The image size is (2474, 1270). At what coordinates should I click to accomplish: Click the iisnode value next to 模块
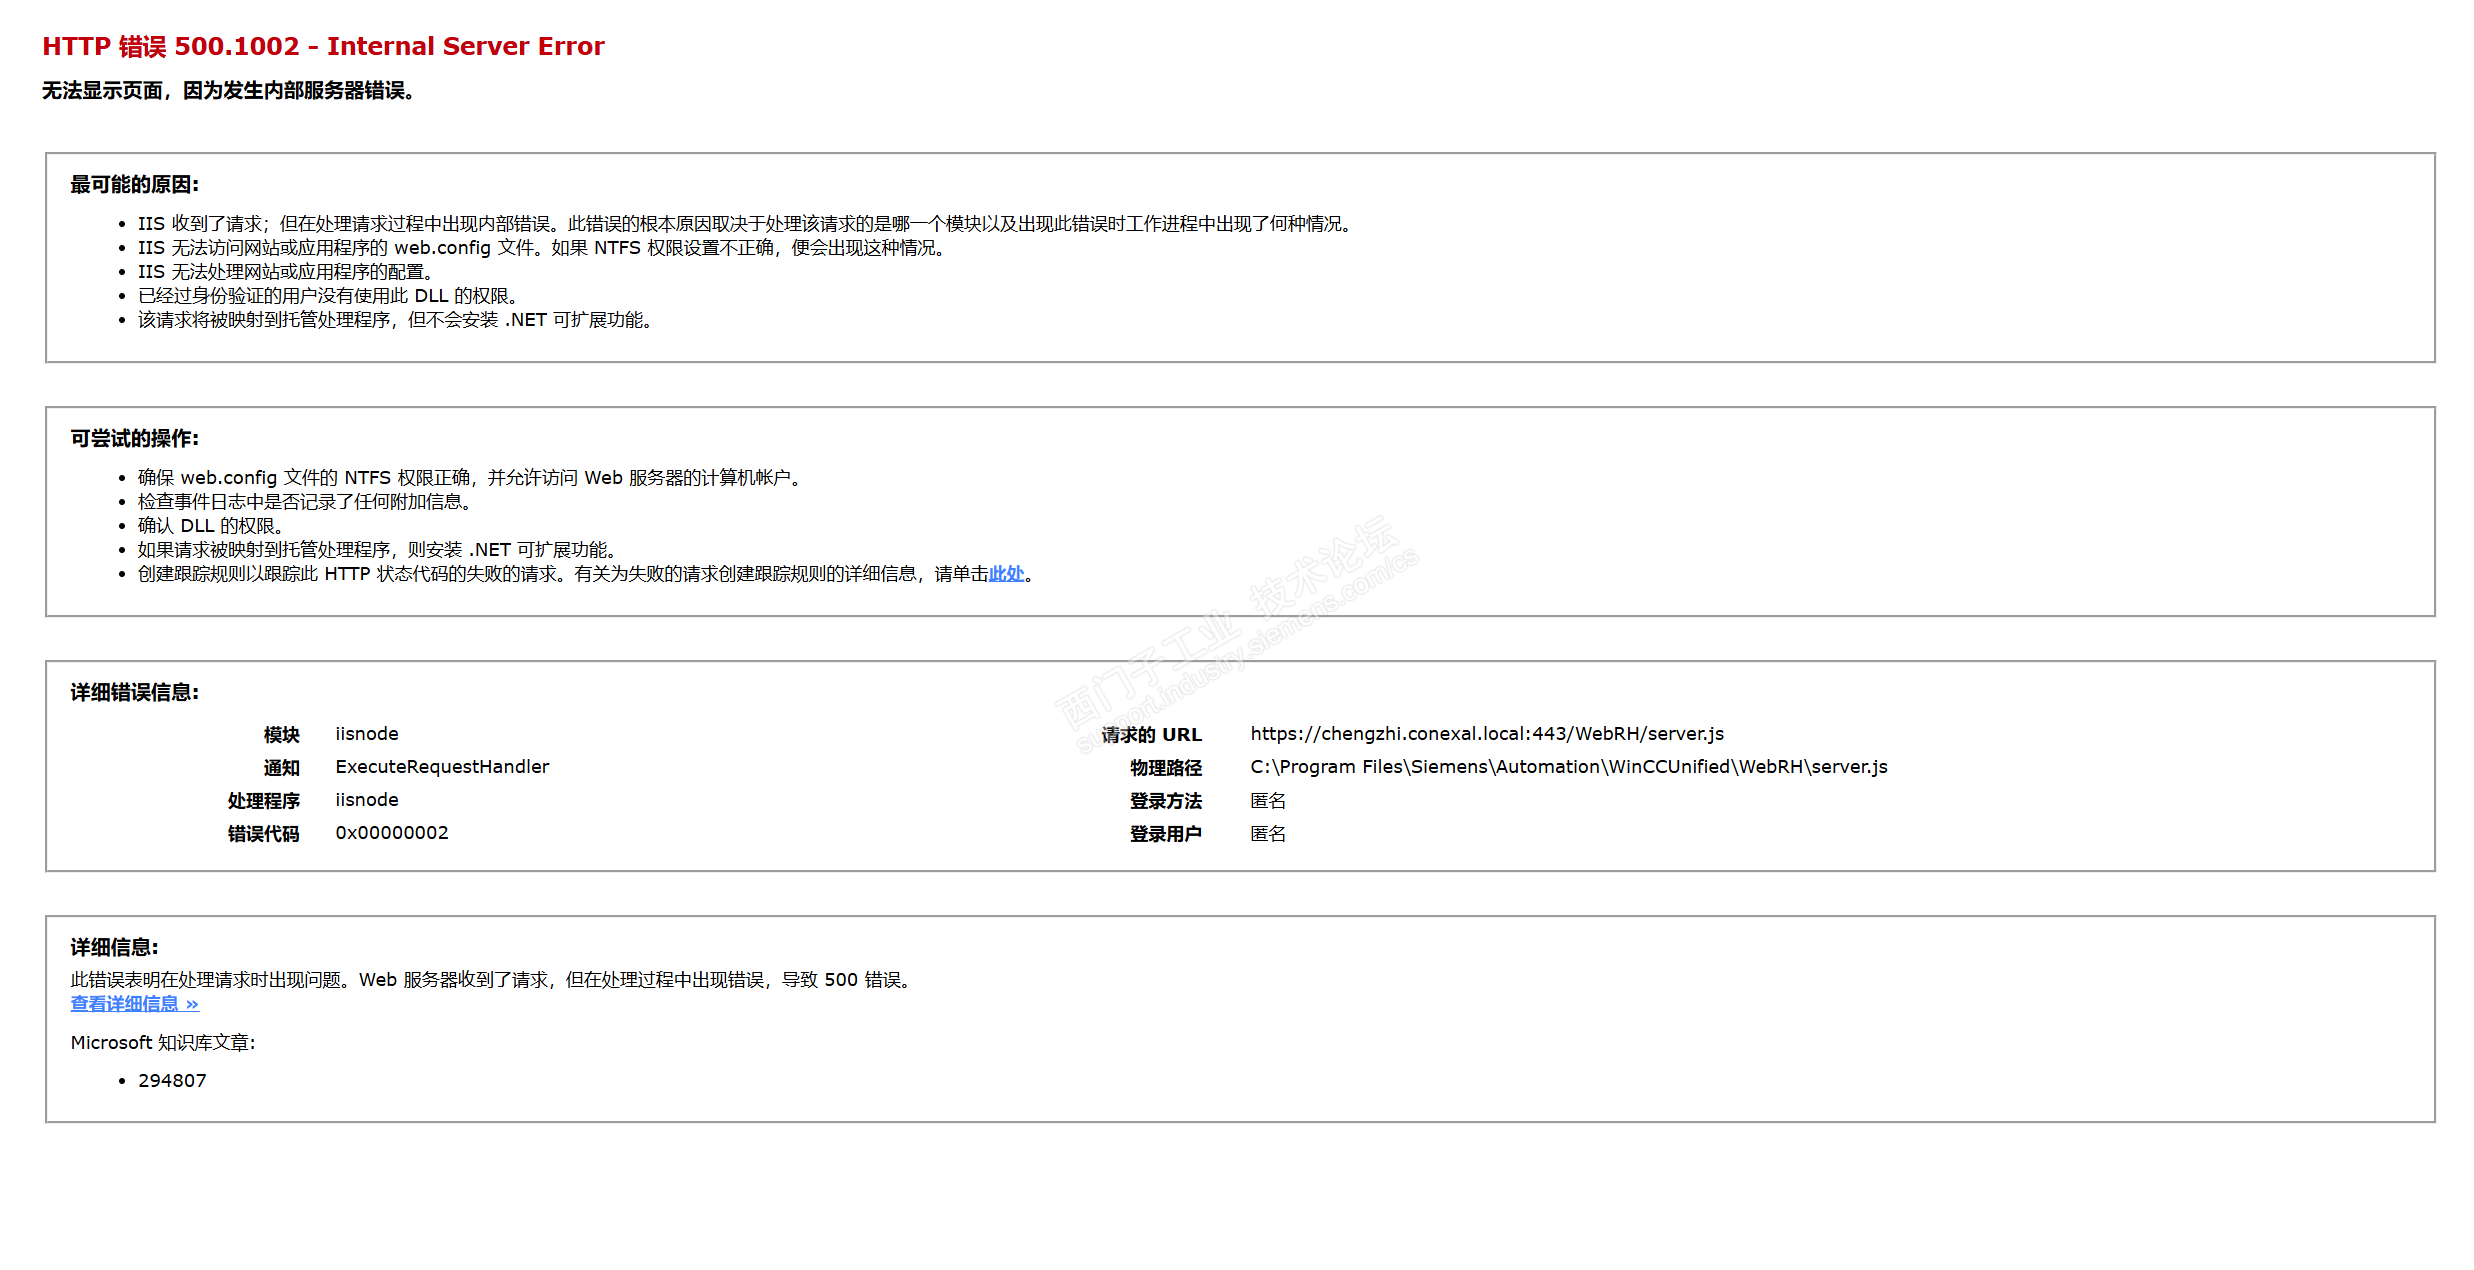click(x=366, y=734)
